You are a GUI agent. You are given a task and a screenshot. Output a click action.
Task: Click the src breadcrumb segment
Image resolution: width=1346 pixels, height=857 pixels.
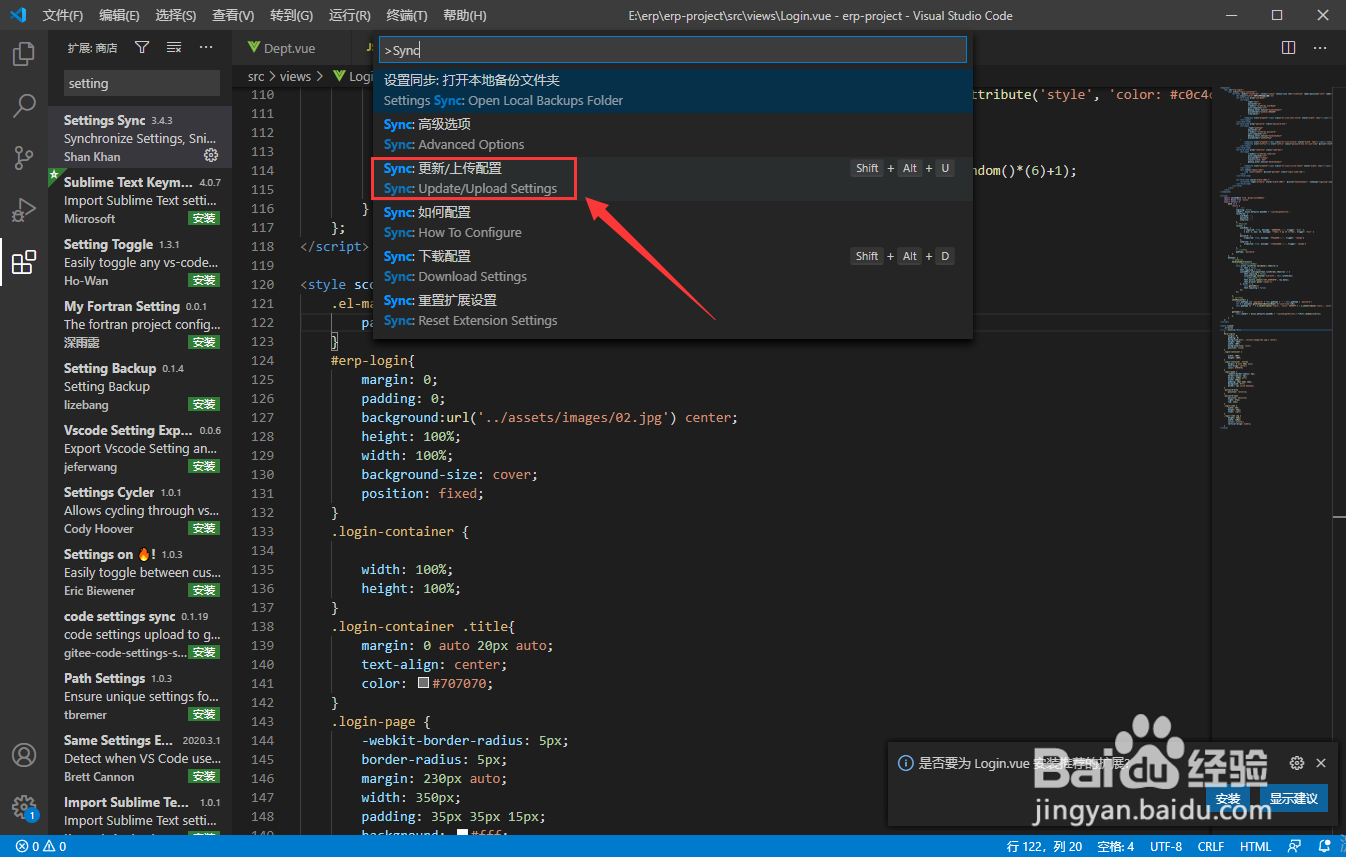tap(256, 76)
